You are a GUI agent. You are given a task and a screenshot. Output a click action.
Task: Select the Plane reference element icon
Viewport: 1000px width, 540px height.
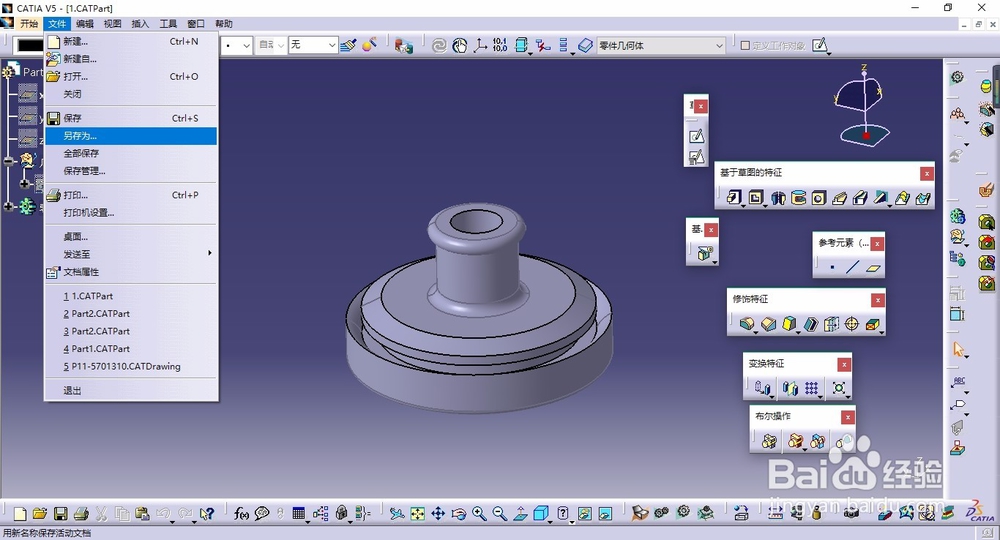[873, 268]
